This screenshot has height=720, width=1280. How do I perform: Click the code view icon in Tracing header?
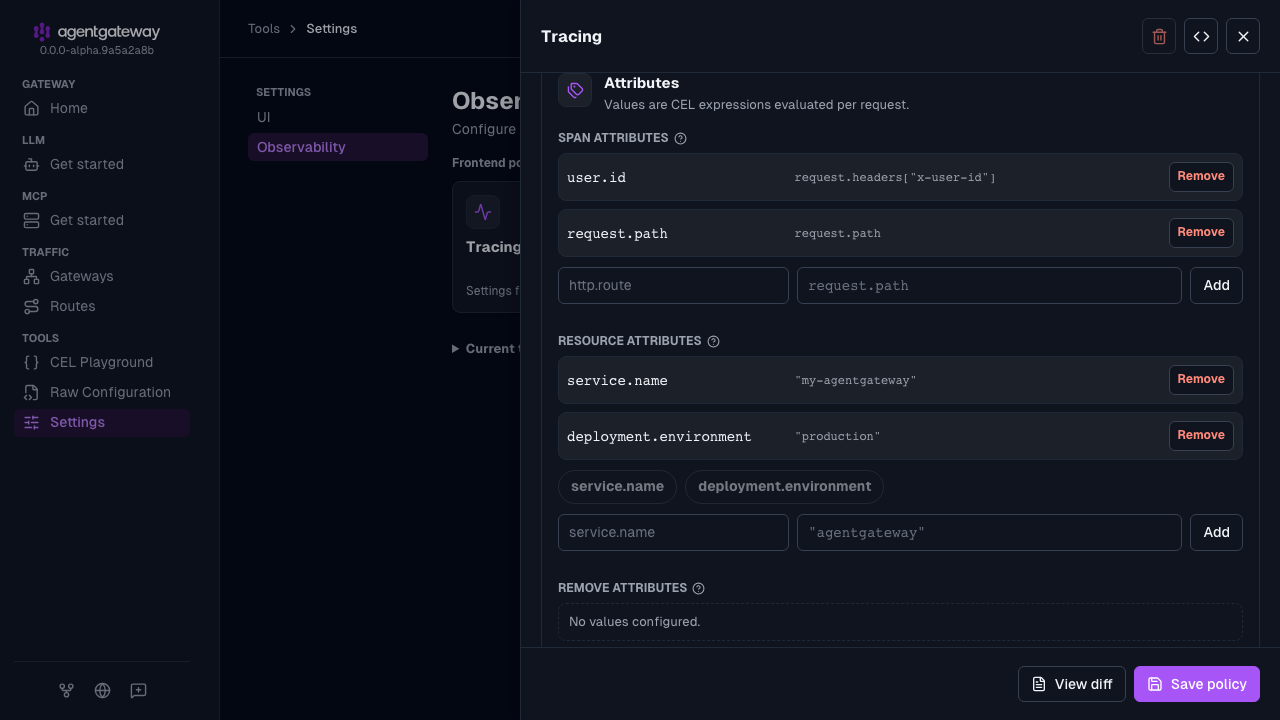(1201, 36)
